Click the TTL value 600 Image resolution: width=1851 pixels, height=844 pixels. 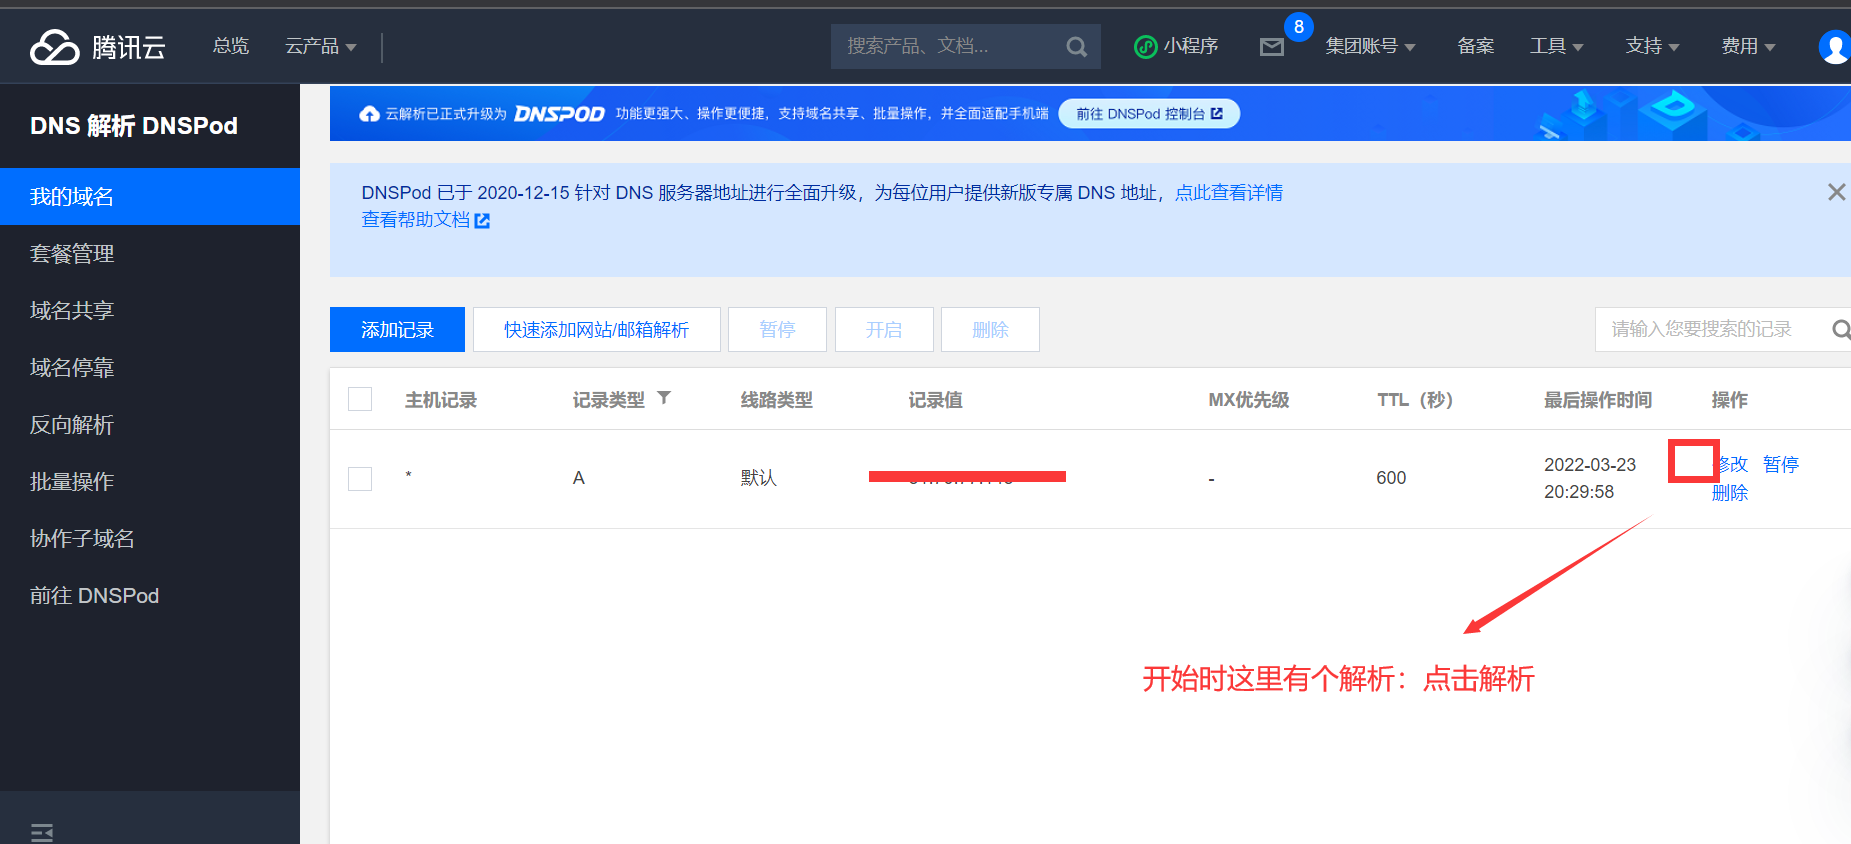click(1391, 478)
